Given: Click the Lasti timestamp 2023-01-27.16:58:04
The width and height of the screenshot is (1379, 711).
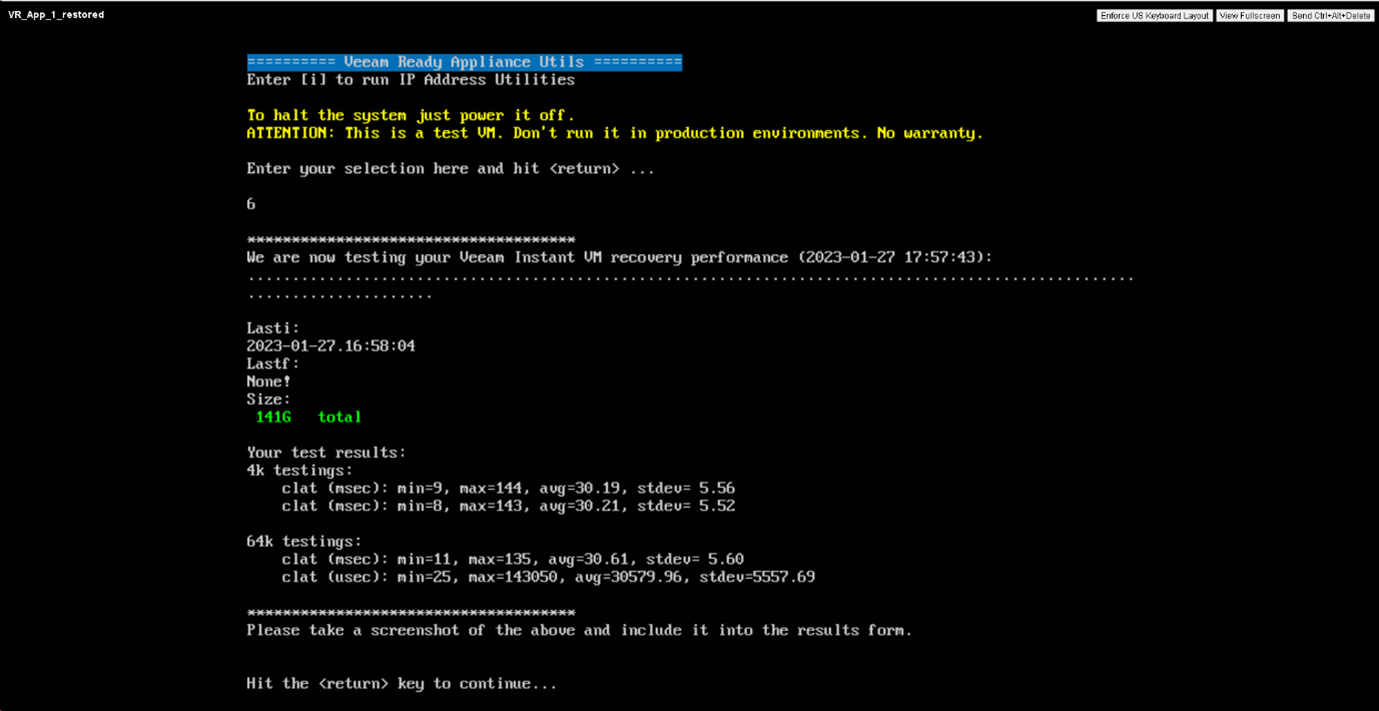Looking at the screenshot, I should click(331, 346).
